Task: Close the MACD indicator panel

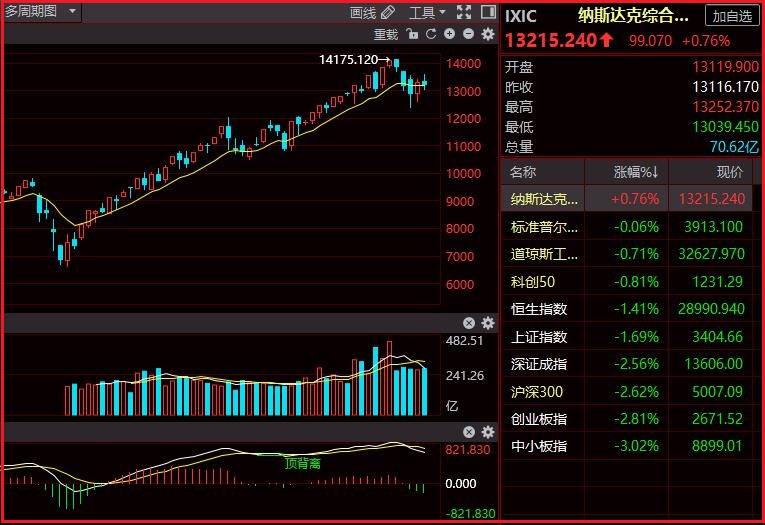Action: [x=469, y=432]
